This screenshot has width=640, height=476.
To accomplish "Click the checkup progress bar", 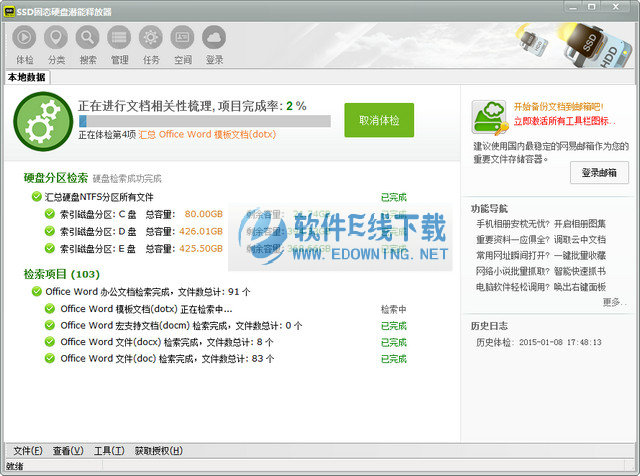I will click(204, 121).
